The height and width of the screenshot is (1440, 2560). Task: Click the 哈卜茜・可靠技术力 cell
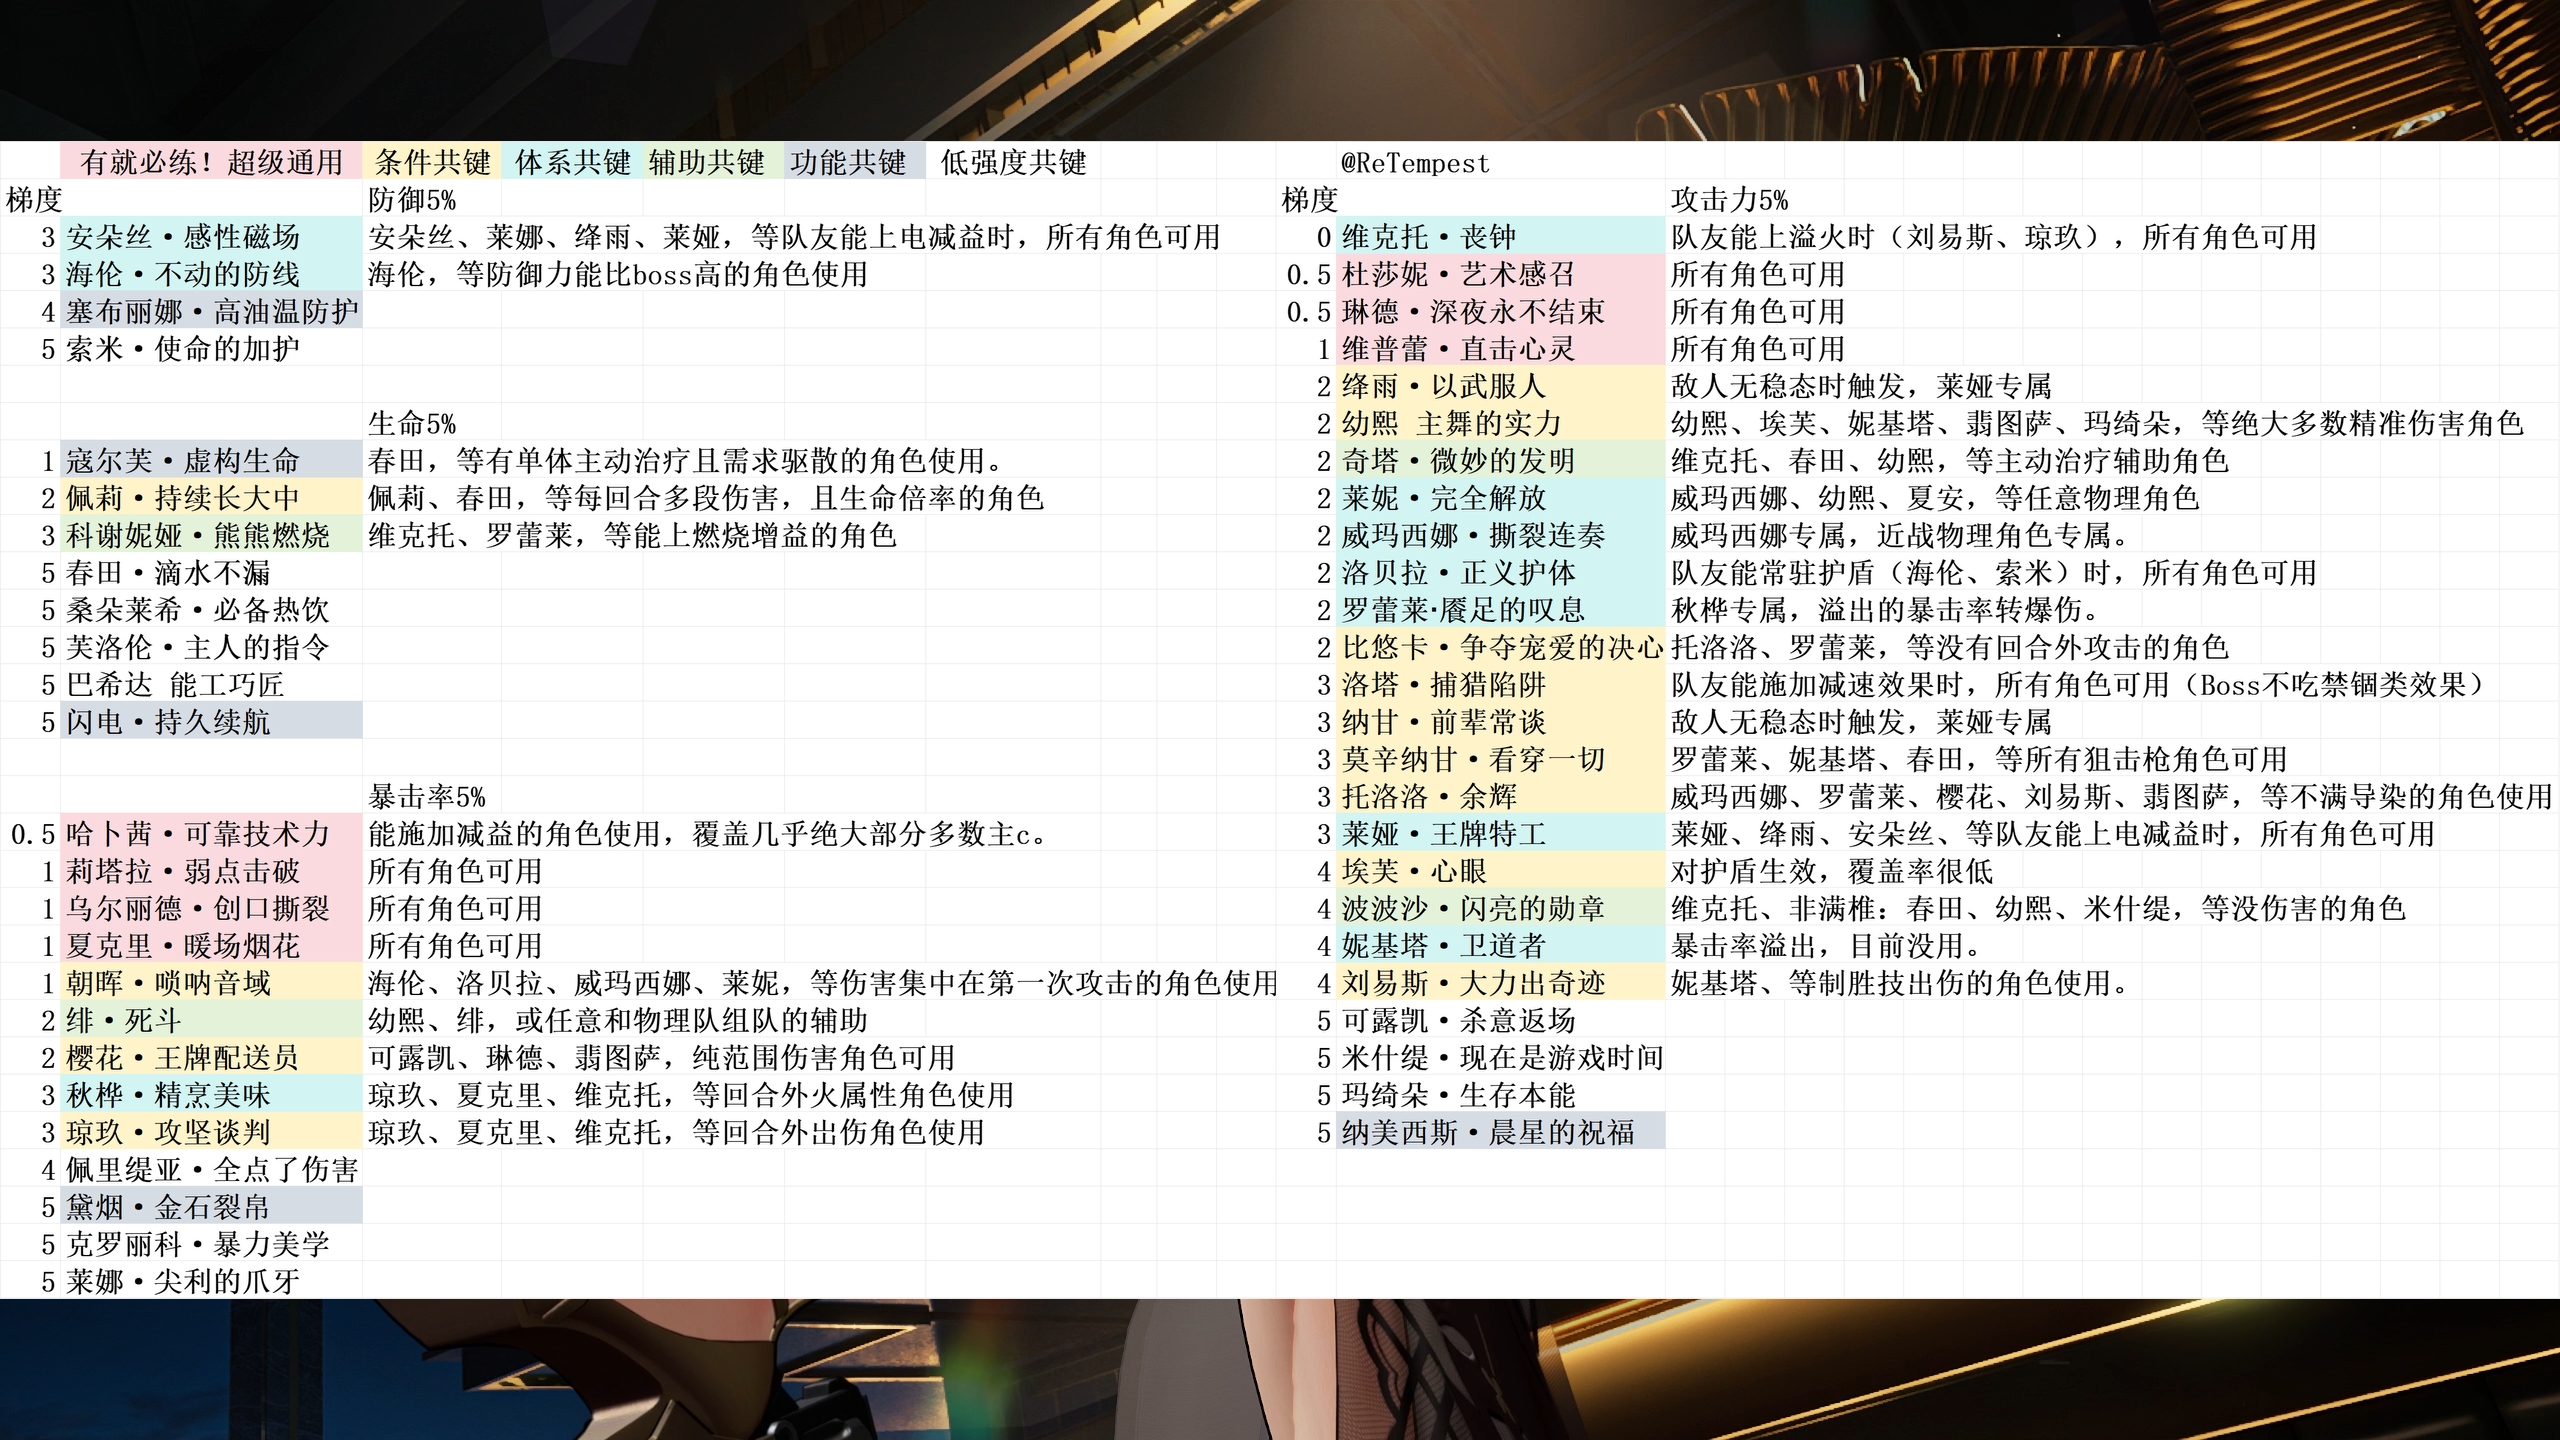(x=198, y=834)
